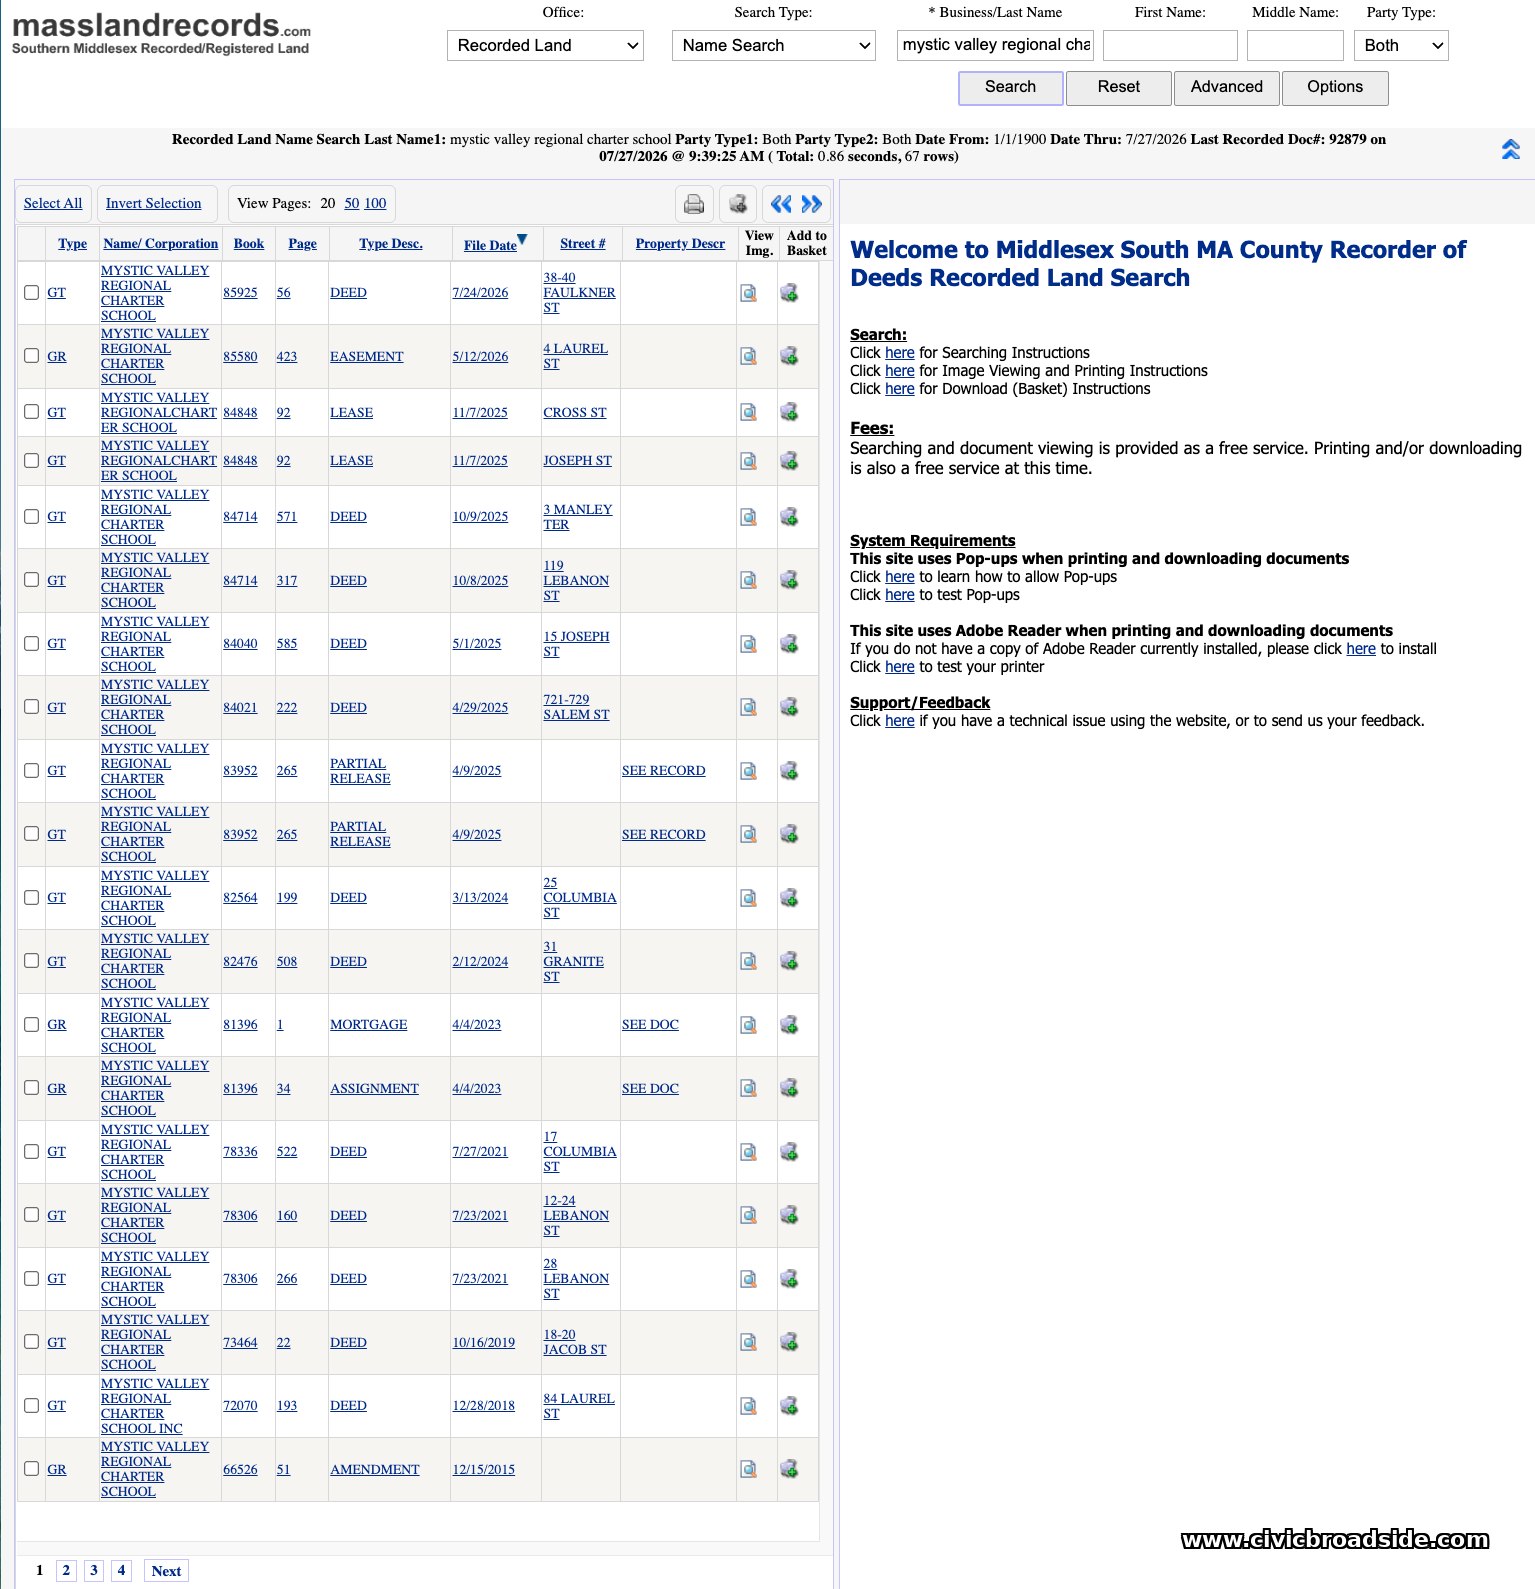The height and width of the screenshot is (1589, 1535).
Task: Open the basket icon in results toolbar
Action: pos(738,204)
